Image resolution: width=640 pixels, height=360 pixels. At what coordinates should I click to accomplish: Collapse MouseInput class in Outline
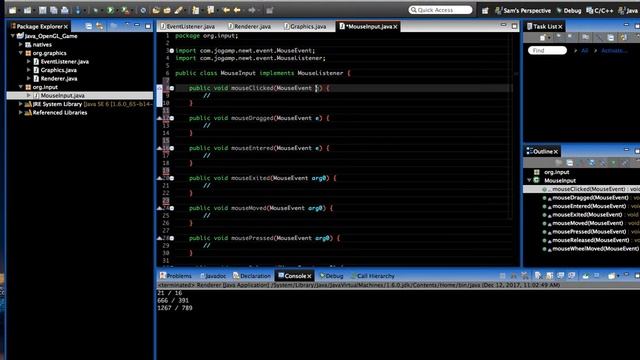[529, 180]
